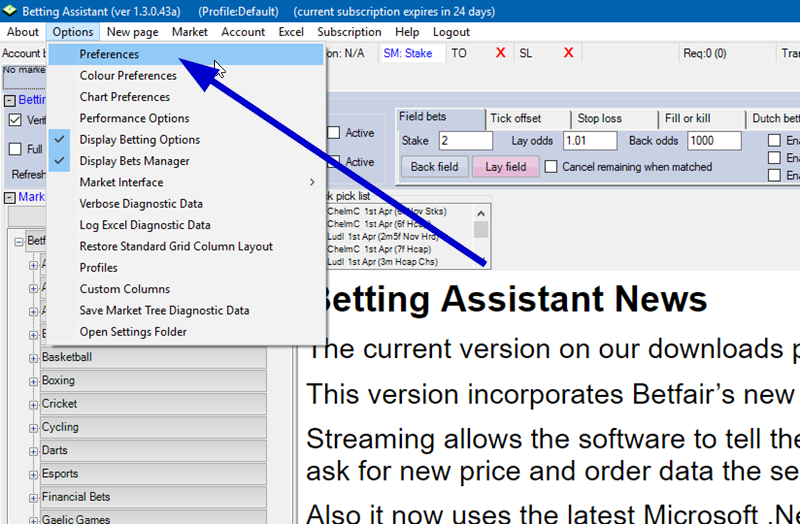Click the red X next to SL
800x524 pixels.
(x=568, y=53)
